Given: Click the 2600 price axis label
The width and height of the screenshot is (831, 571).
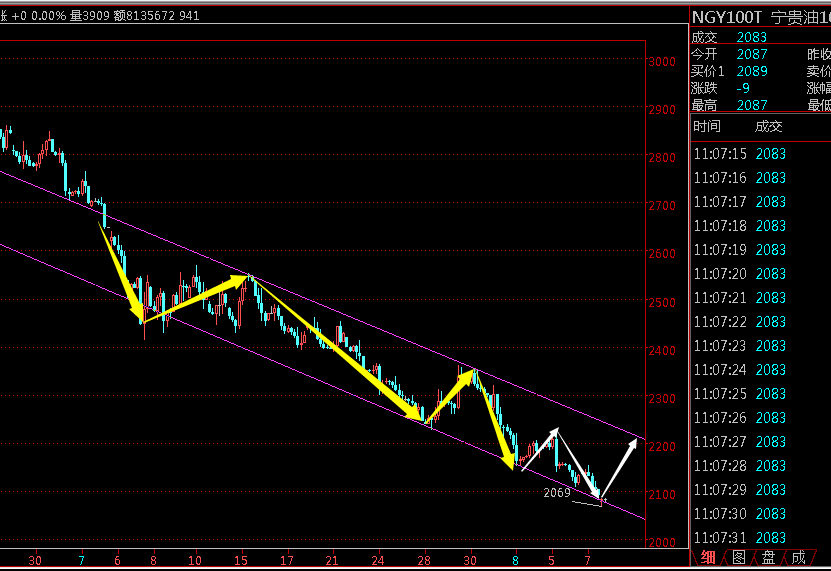Looking at the screenshot, I should coord(662,253).
